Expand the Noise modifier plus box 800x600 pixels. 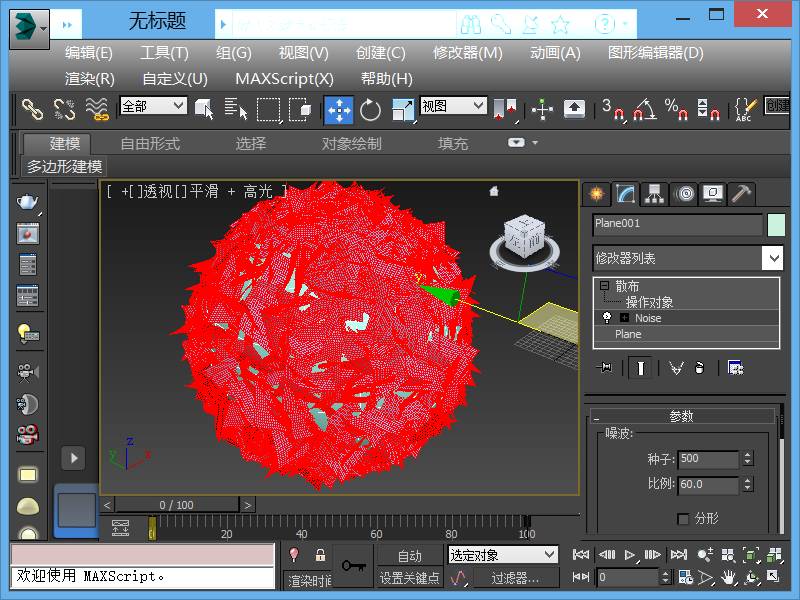(x=624, y=318)
